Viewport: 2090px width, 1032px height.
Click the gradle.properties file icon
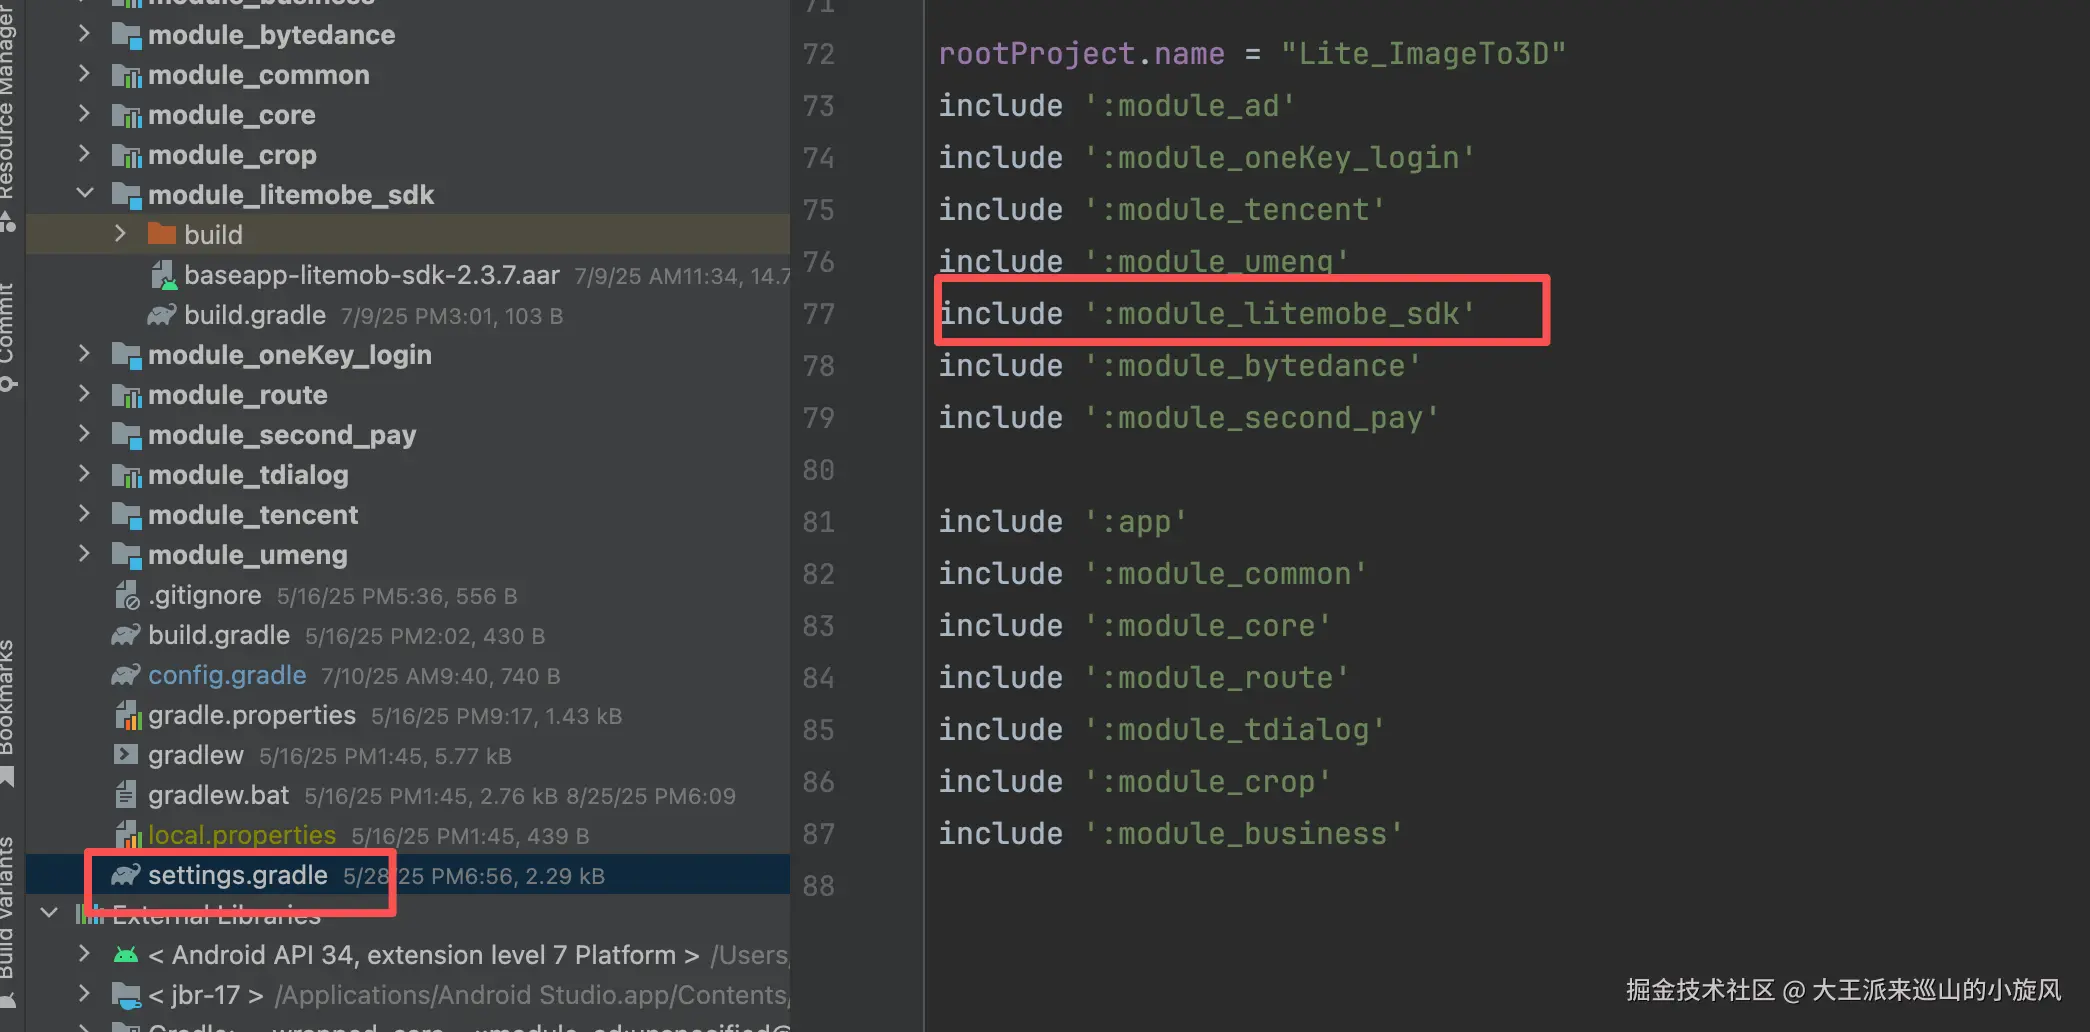point(126,715)
